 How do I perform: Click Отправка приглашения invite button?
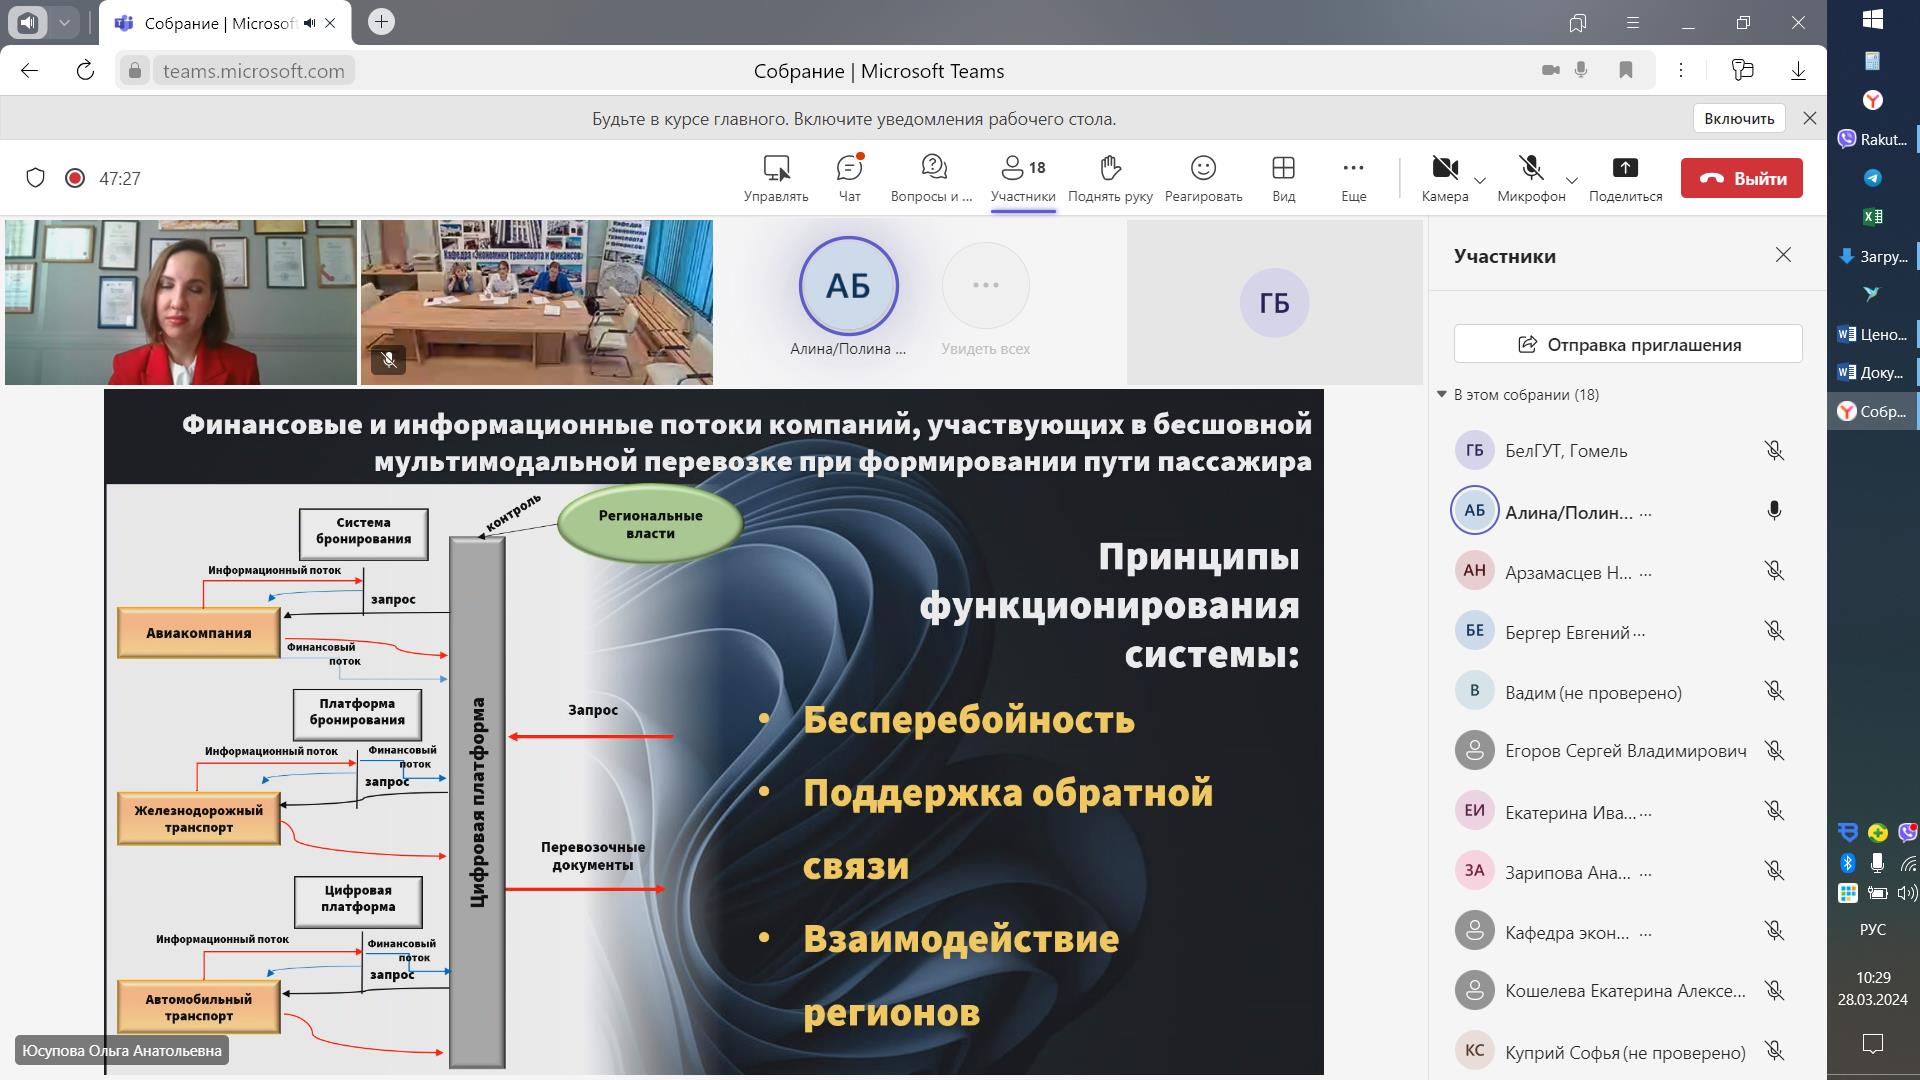1628,344
